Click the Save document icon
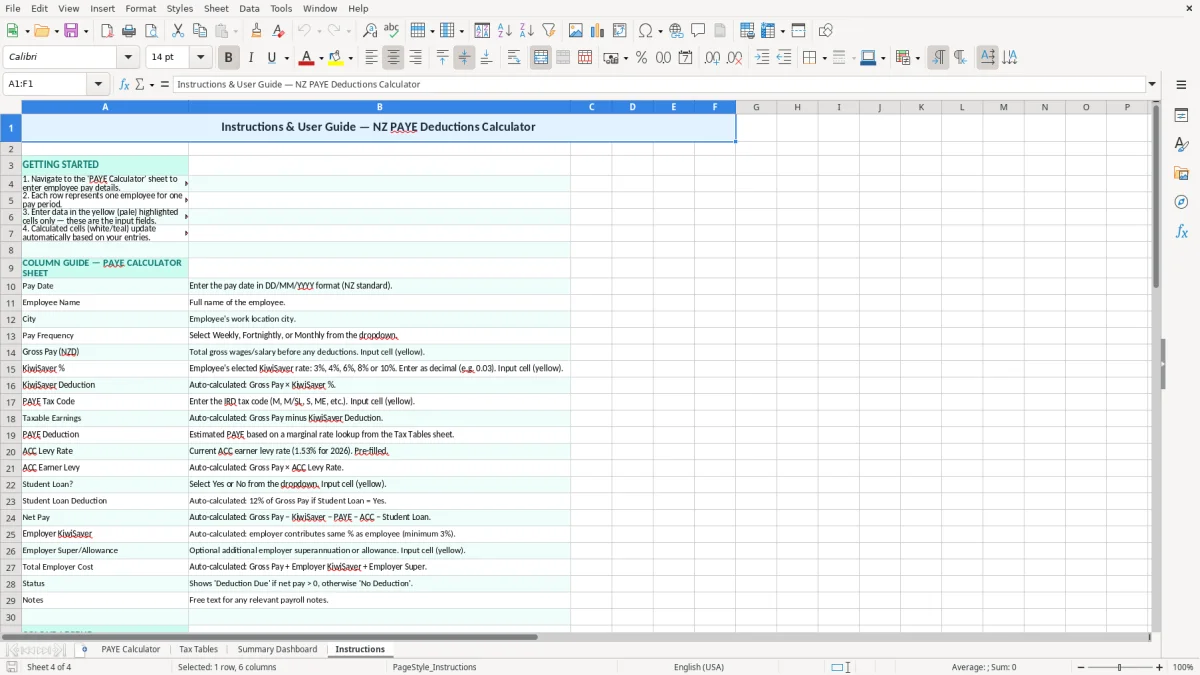Image resolution: width=1200 pixels, height=675 pixels. point(70,31)
